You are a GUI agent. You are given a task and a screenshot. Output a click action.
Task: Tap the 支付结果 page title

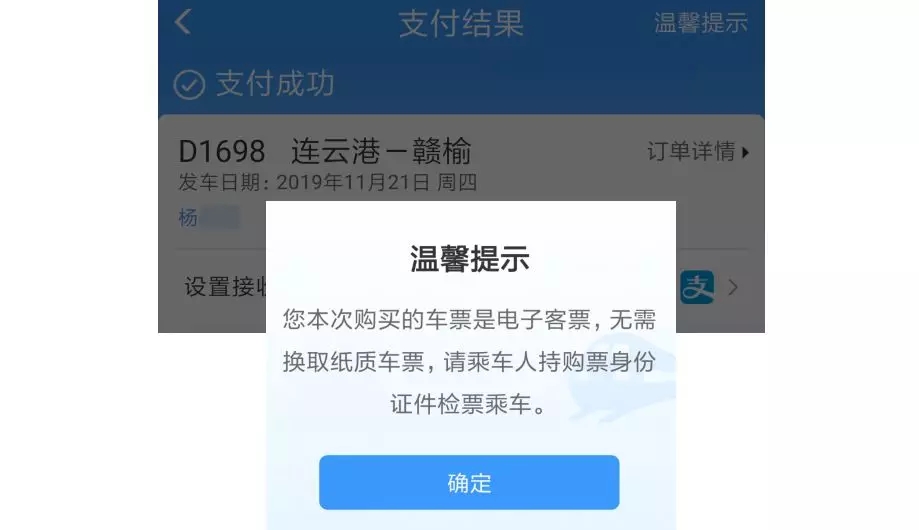pyautogui.click(x=461, y=23)
